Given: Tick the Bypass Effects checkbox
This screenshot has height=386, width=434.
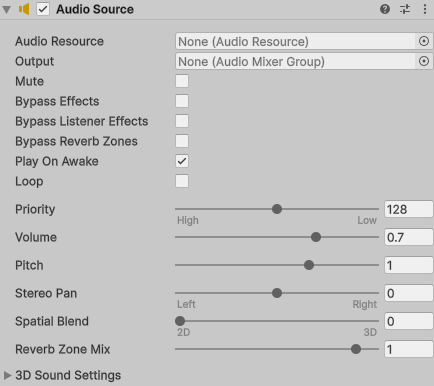Looking at the screenshot, I should [182, 101].
